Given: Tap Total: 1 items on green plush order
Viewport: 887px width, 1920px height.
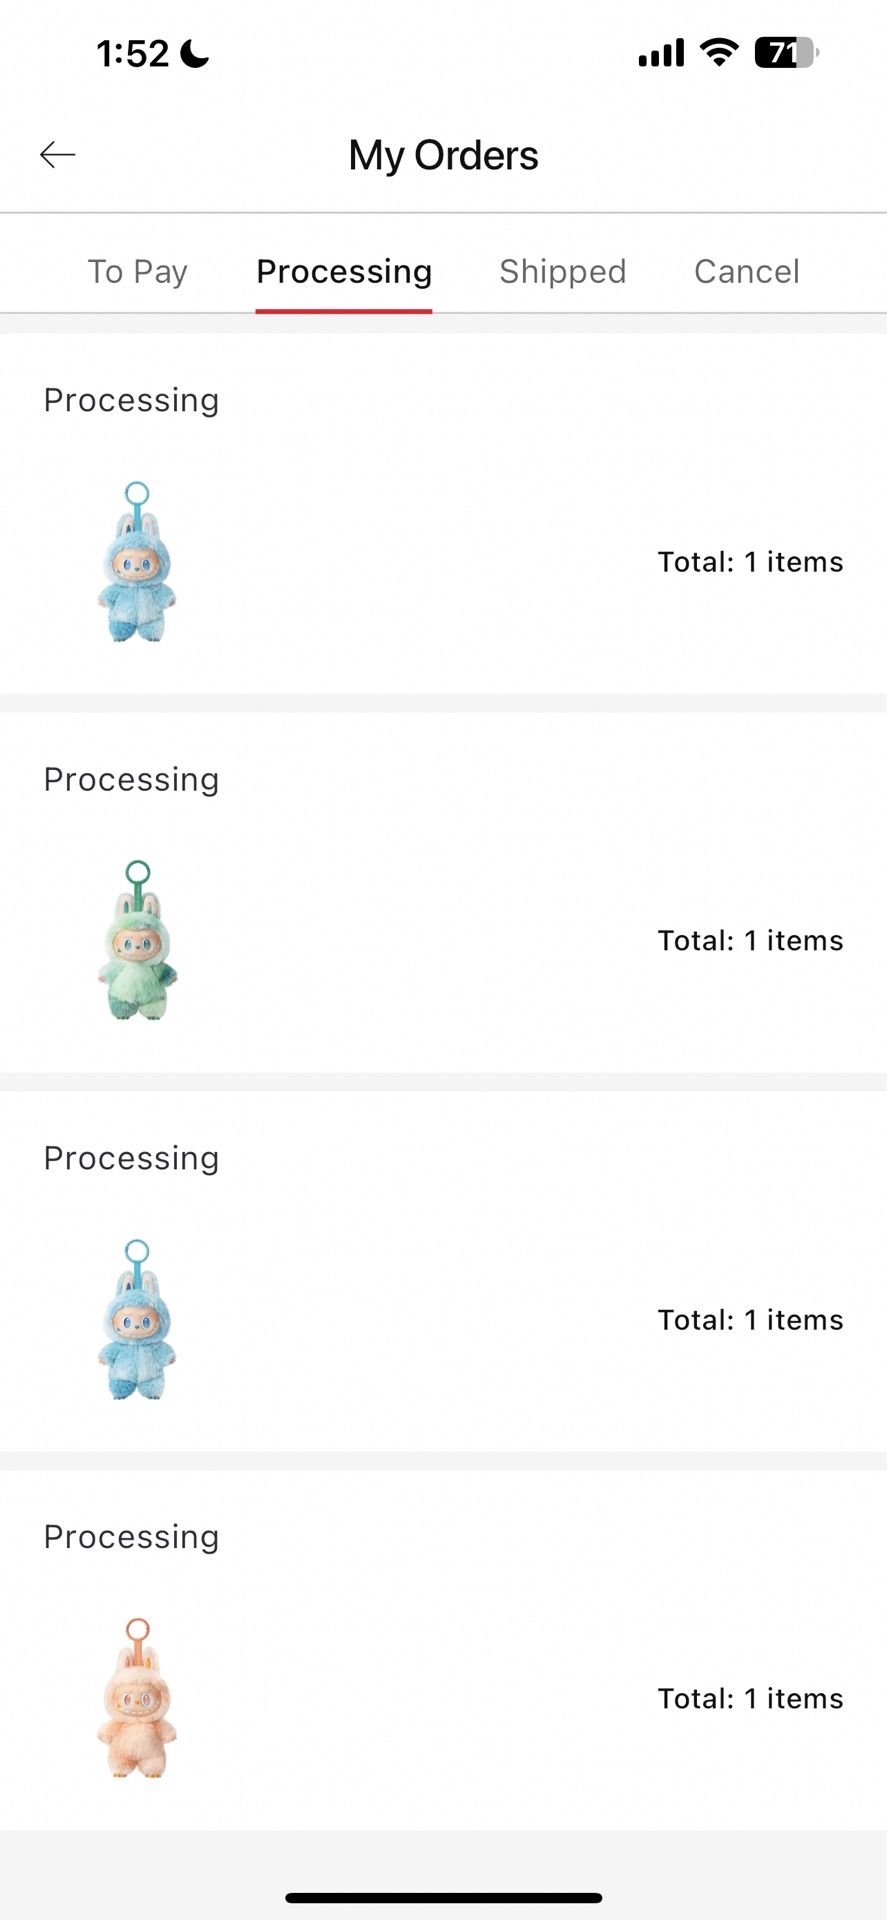Looking at the screenshot, I should 750,941.
